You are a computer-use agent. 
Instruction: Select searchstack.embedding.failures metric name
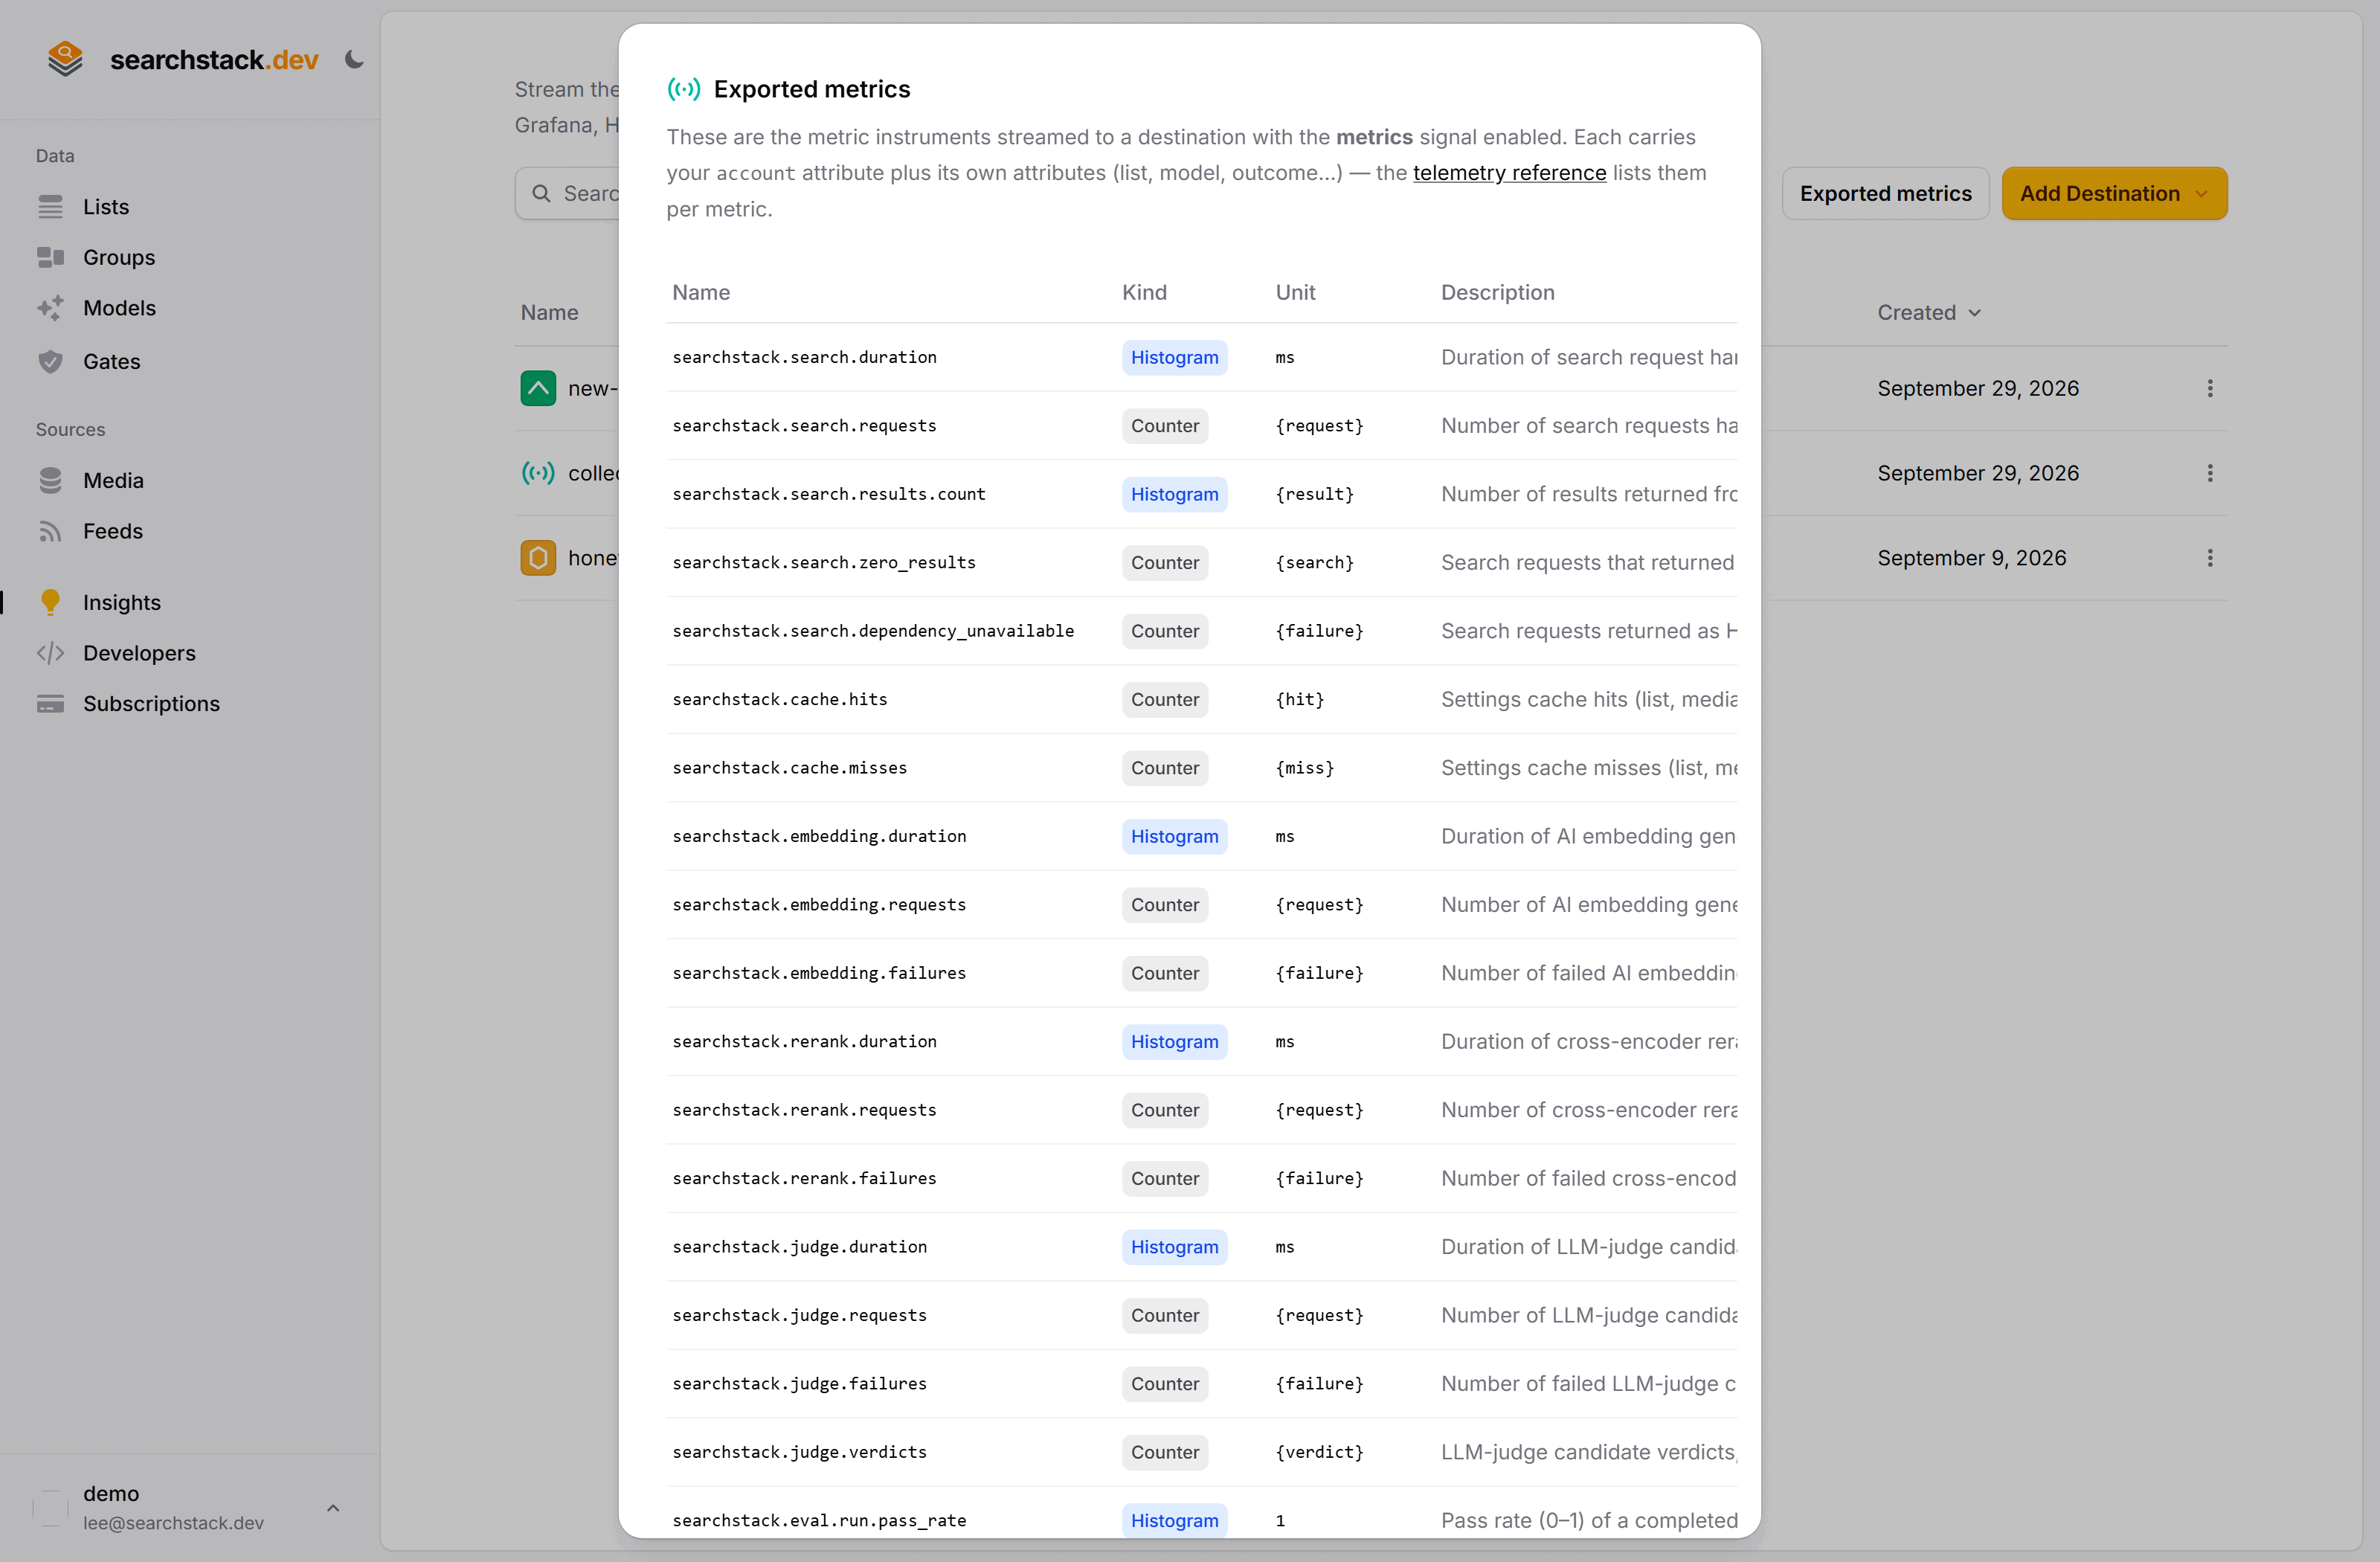819,974
